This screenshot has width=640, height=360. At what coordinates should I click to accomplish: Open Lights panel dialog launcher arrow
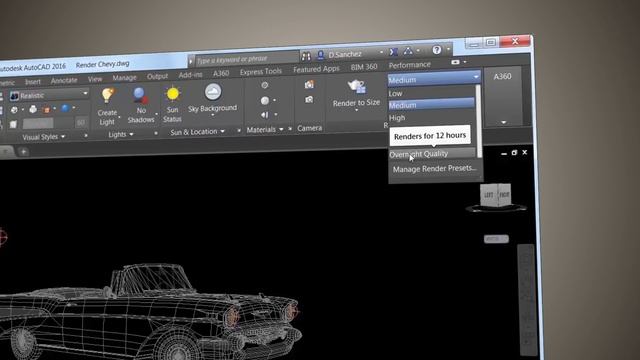click(x=156, y=133)
